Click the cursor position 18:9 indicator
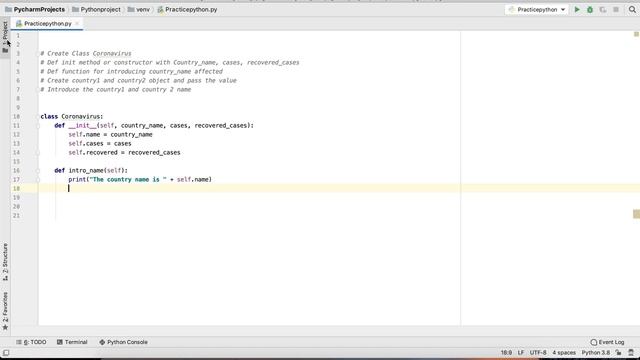 pyautogui.click(x=506, y=353)
